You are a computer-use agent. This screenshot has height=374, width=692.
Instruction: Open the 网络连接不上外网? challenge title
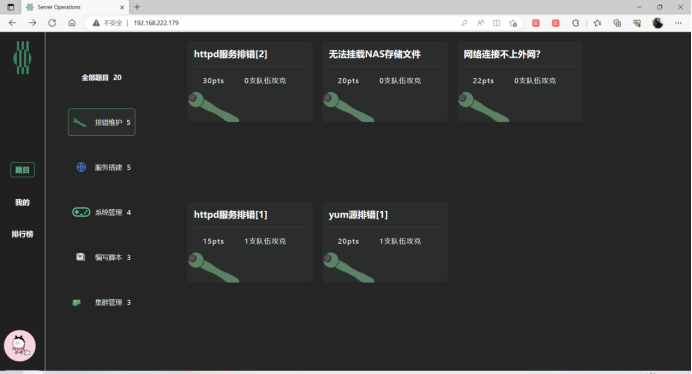pyautogui.click(x=502, y=54)
